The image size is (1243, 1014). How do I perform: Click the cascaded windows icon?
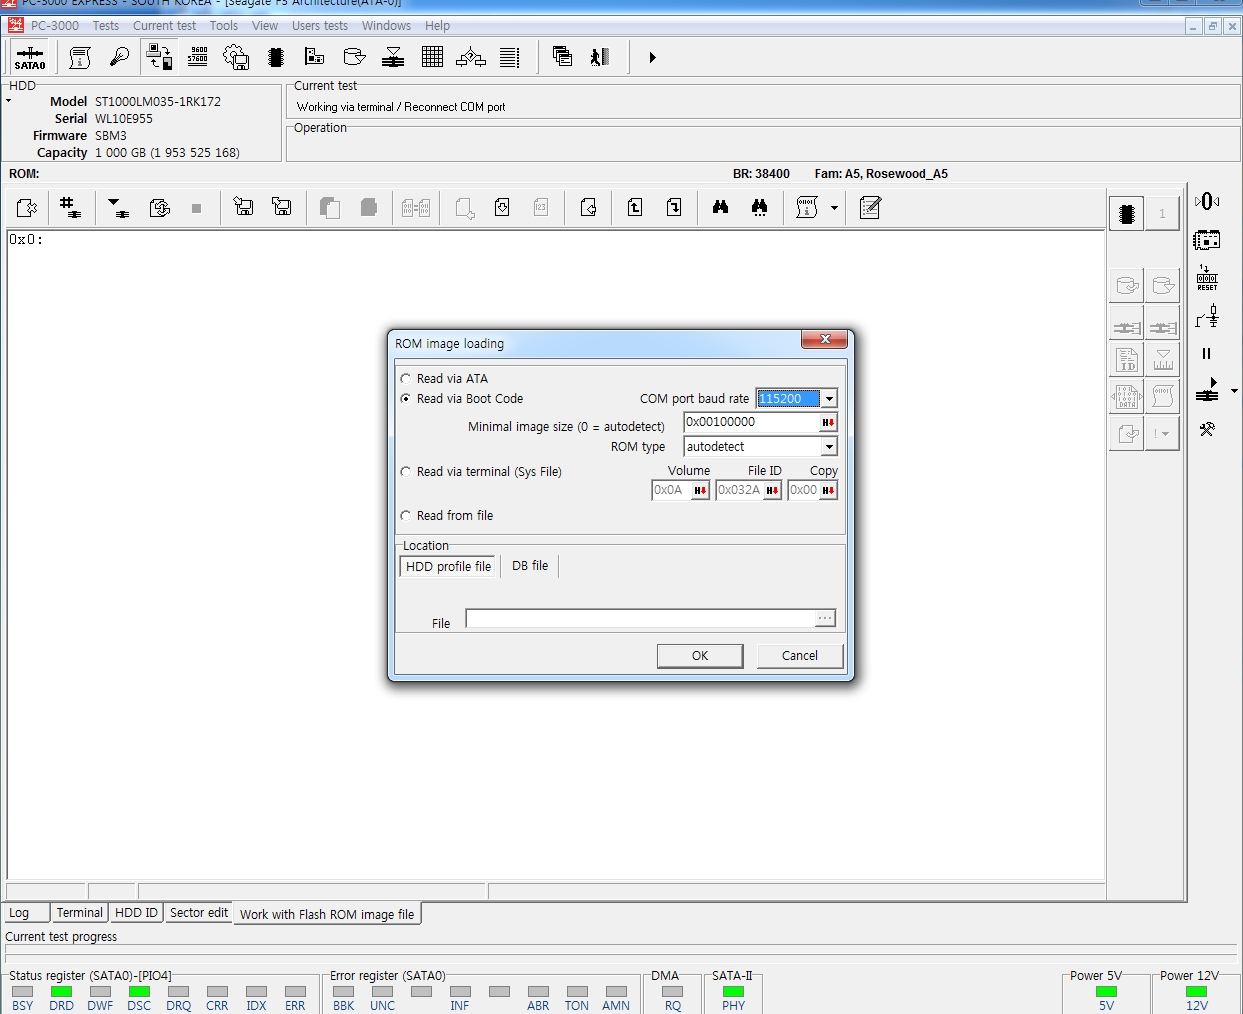562,58
